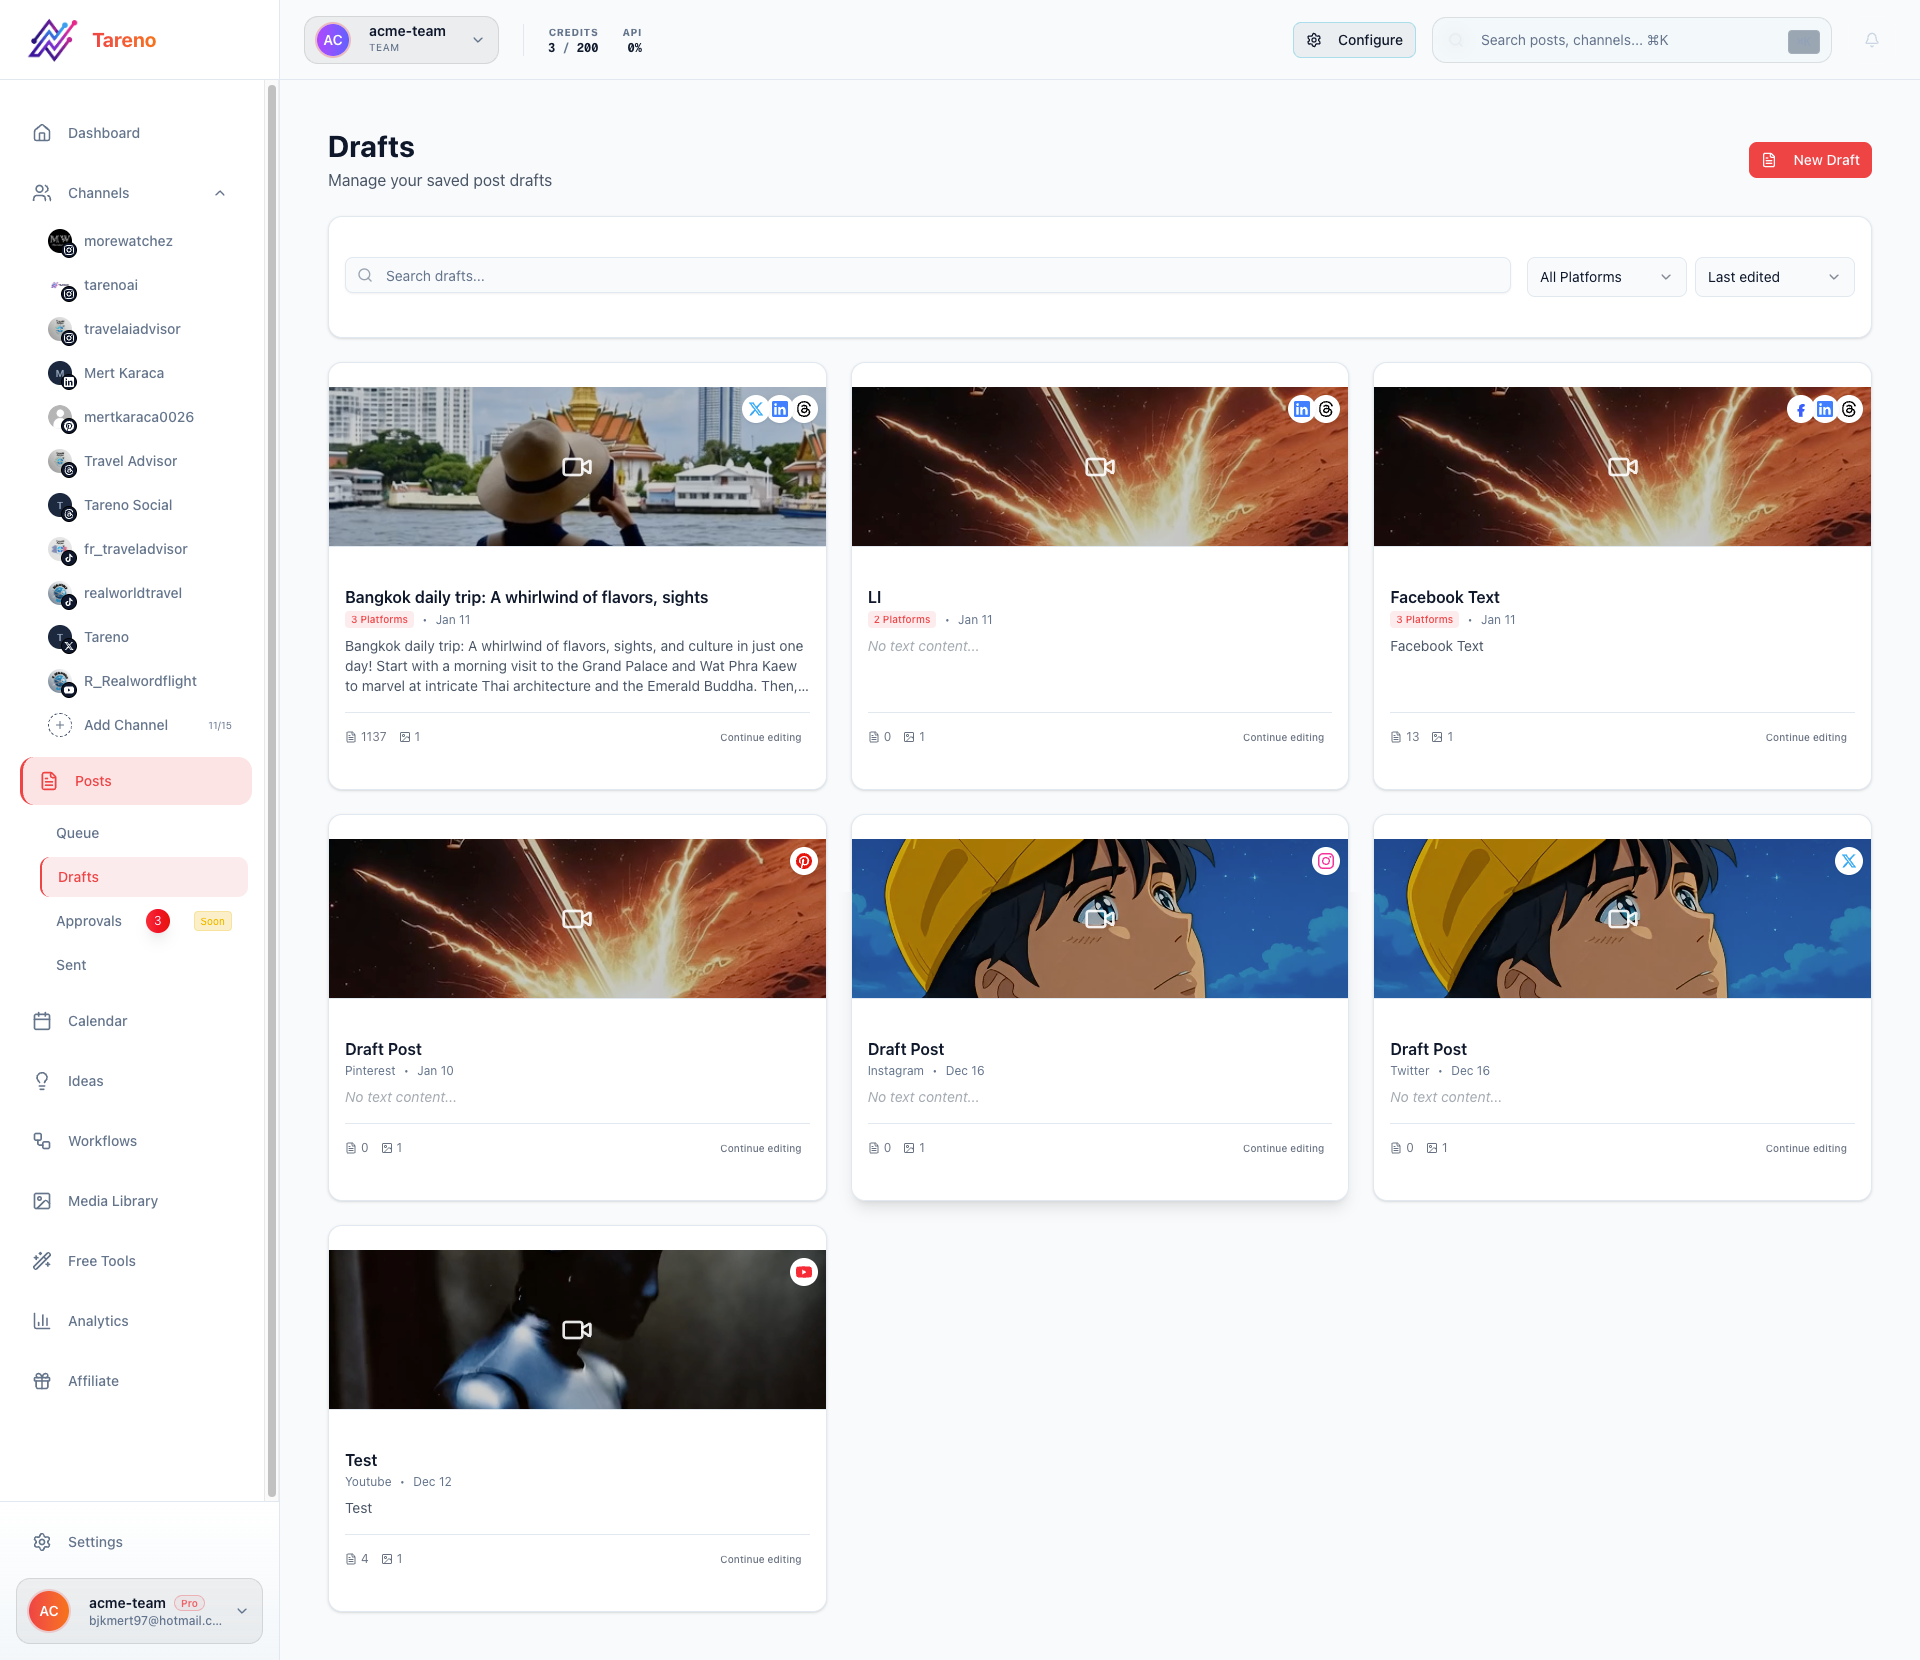This screenshot has width=1920, height=1660.
Task: Expand the account menu at sidebar bottom
Action: [x=241, y=1611]
